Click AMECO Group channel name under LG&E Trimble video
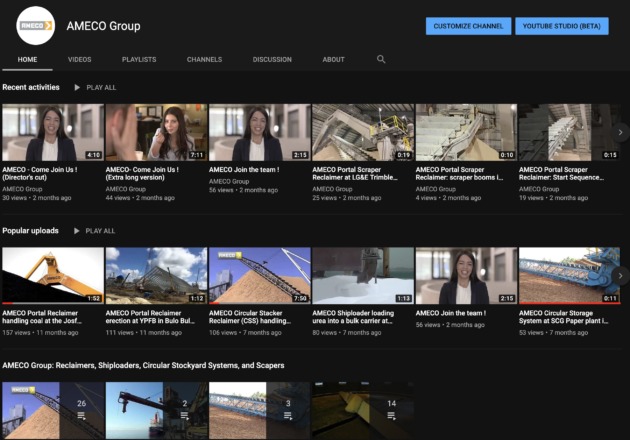 coord(332,189)
